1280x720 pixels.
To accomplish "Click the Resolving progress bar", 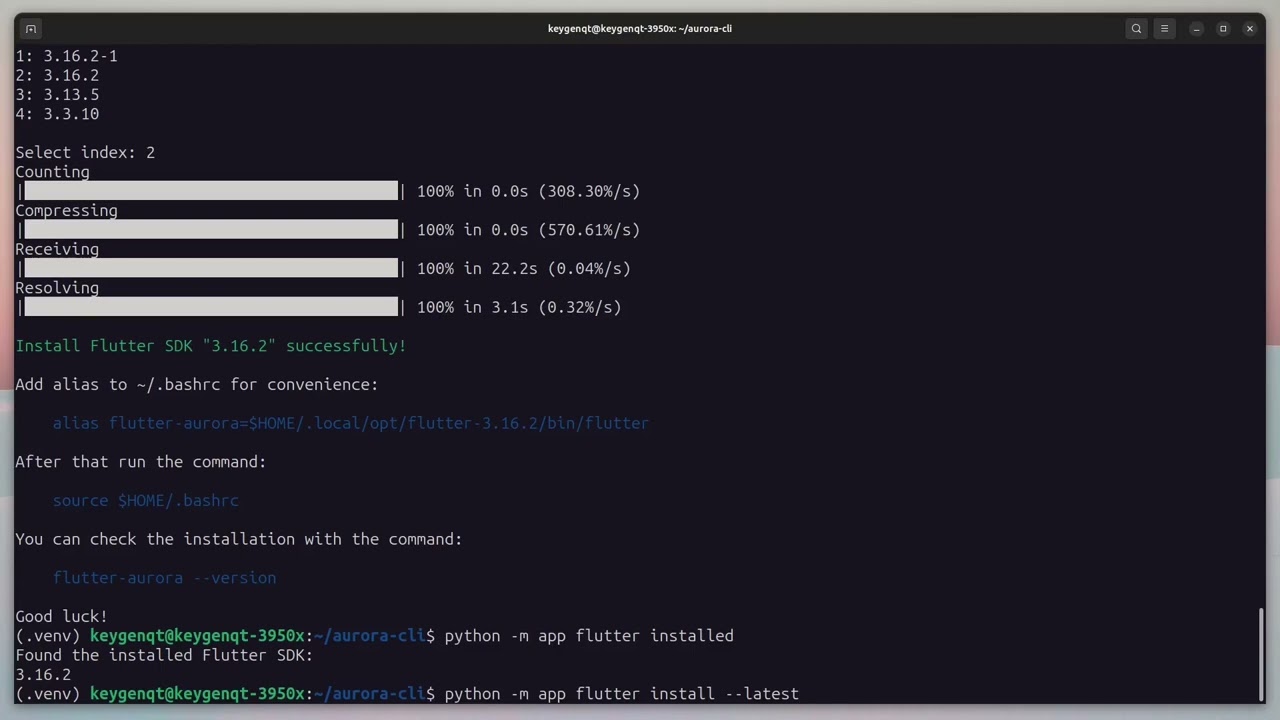I will coord(211,307).
